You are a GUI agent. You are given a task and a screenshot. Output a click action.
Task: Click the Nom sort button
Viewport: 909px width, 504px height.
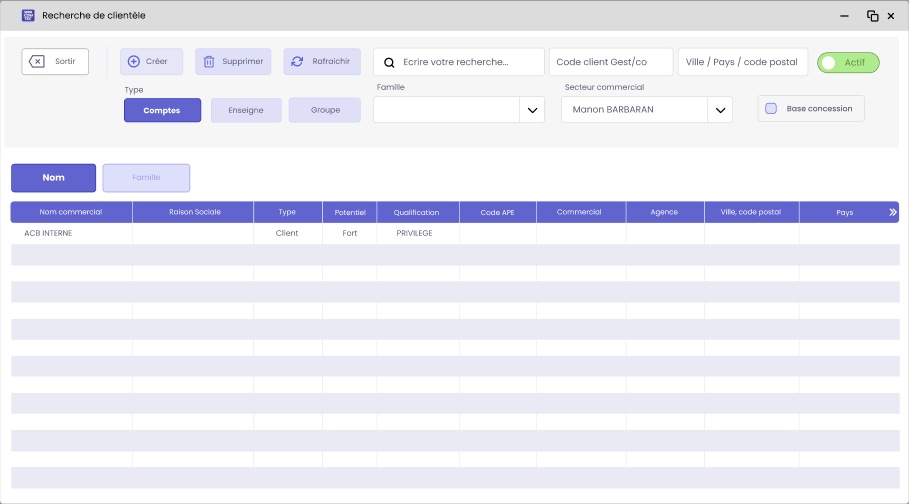(54, 178)
